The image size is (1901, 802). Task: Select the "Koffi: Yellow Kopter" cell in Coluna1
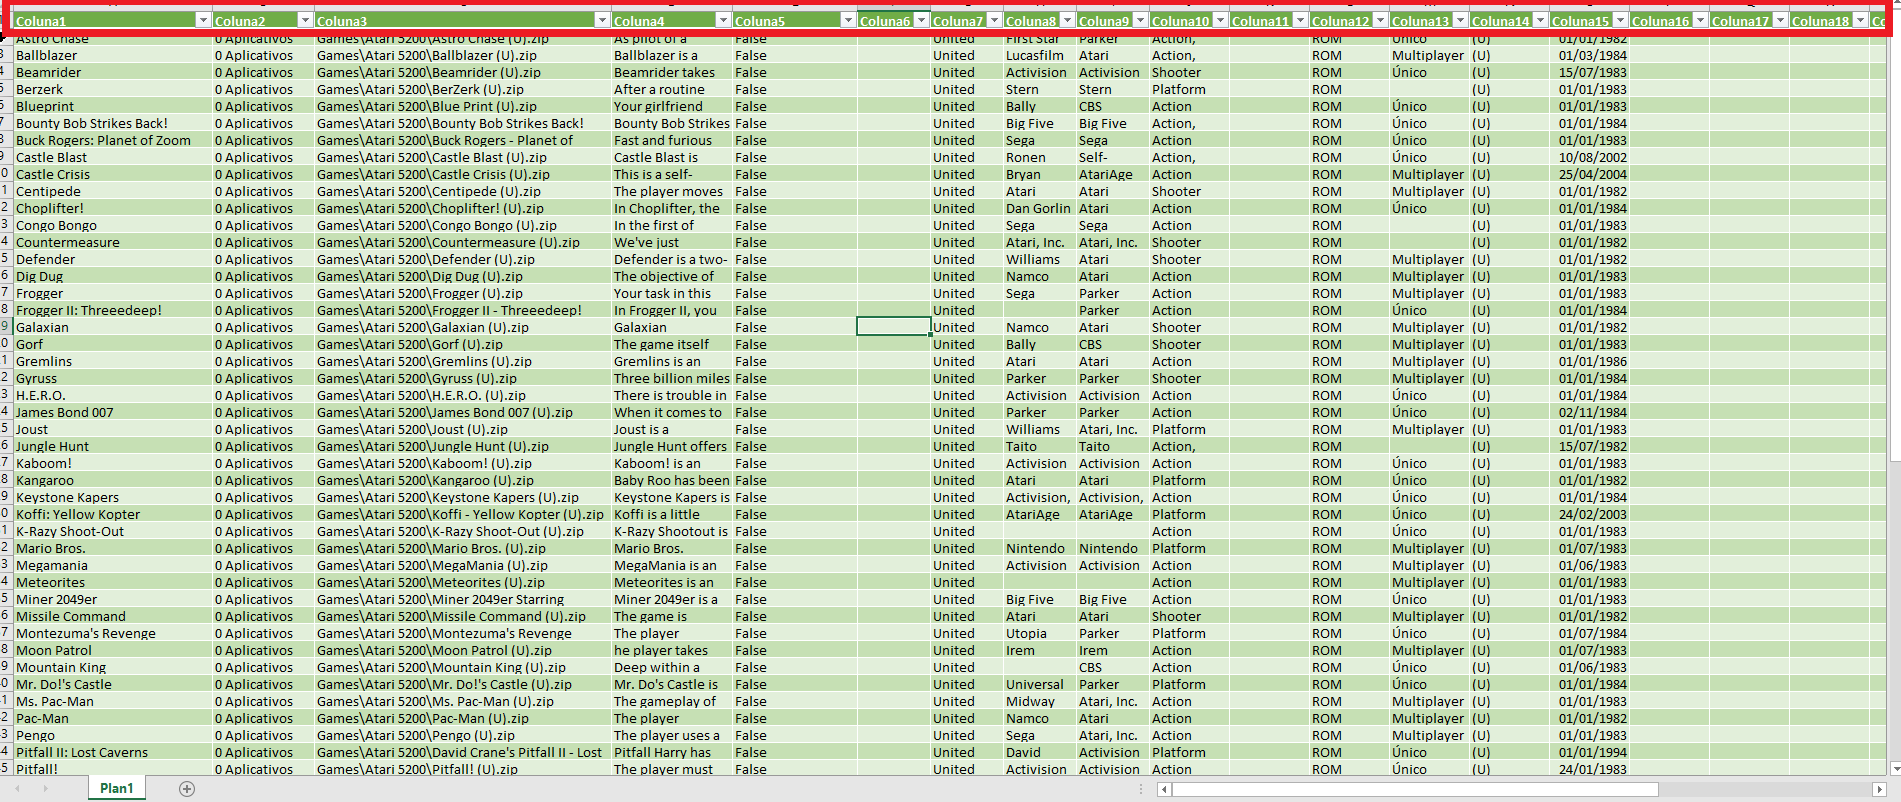113,514
